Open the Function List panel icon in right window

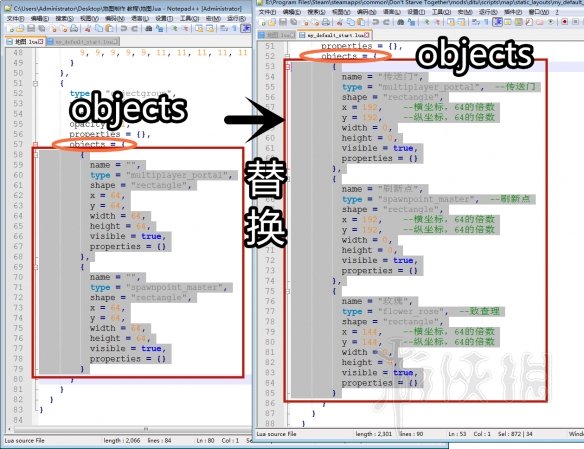point(529,22)
